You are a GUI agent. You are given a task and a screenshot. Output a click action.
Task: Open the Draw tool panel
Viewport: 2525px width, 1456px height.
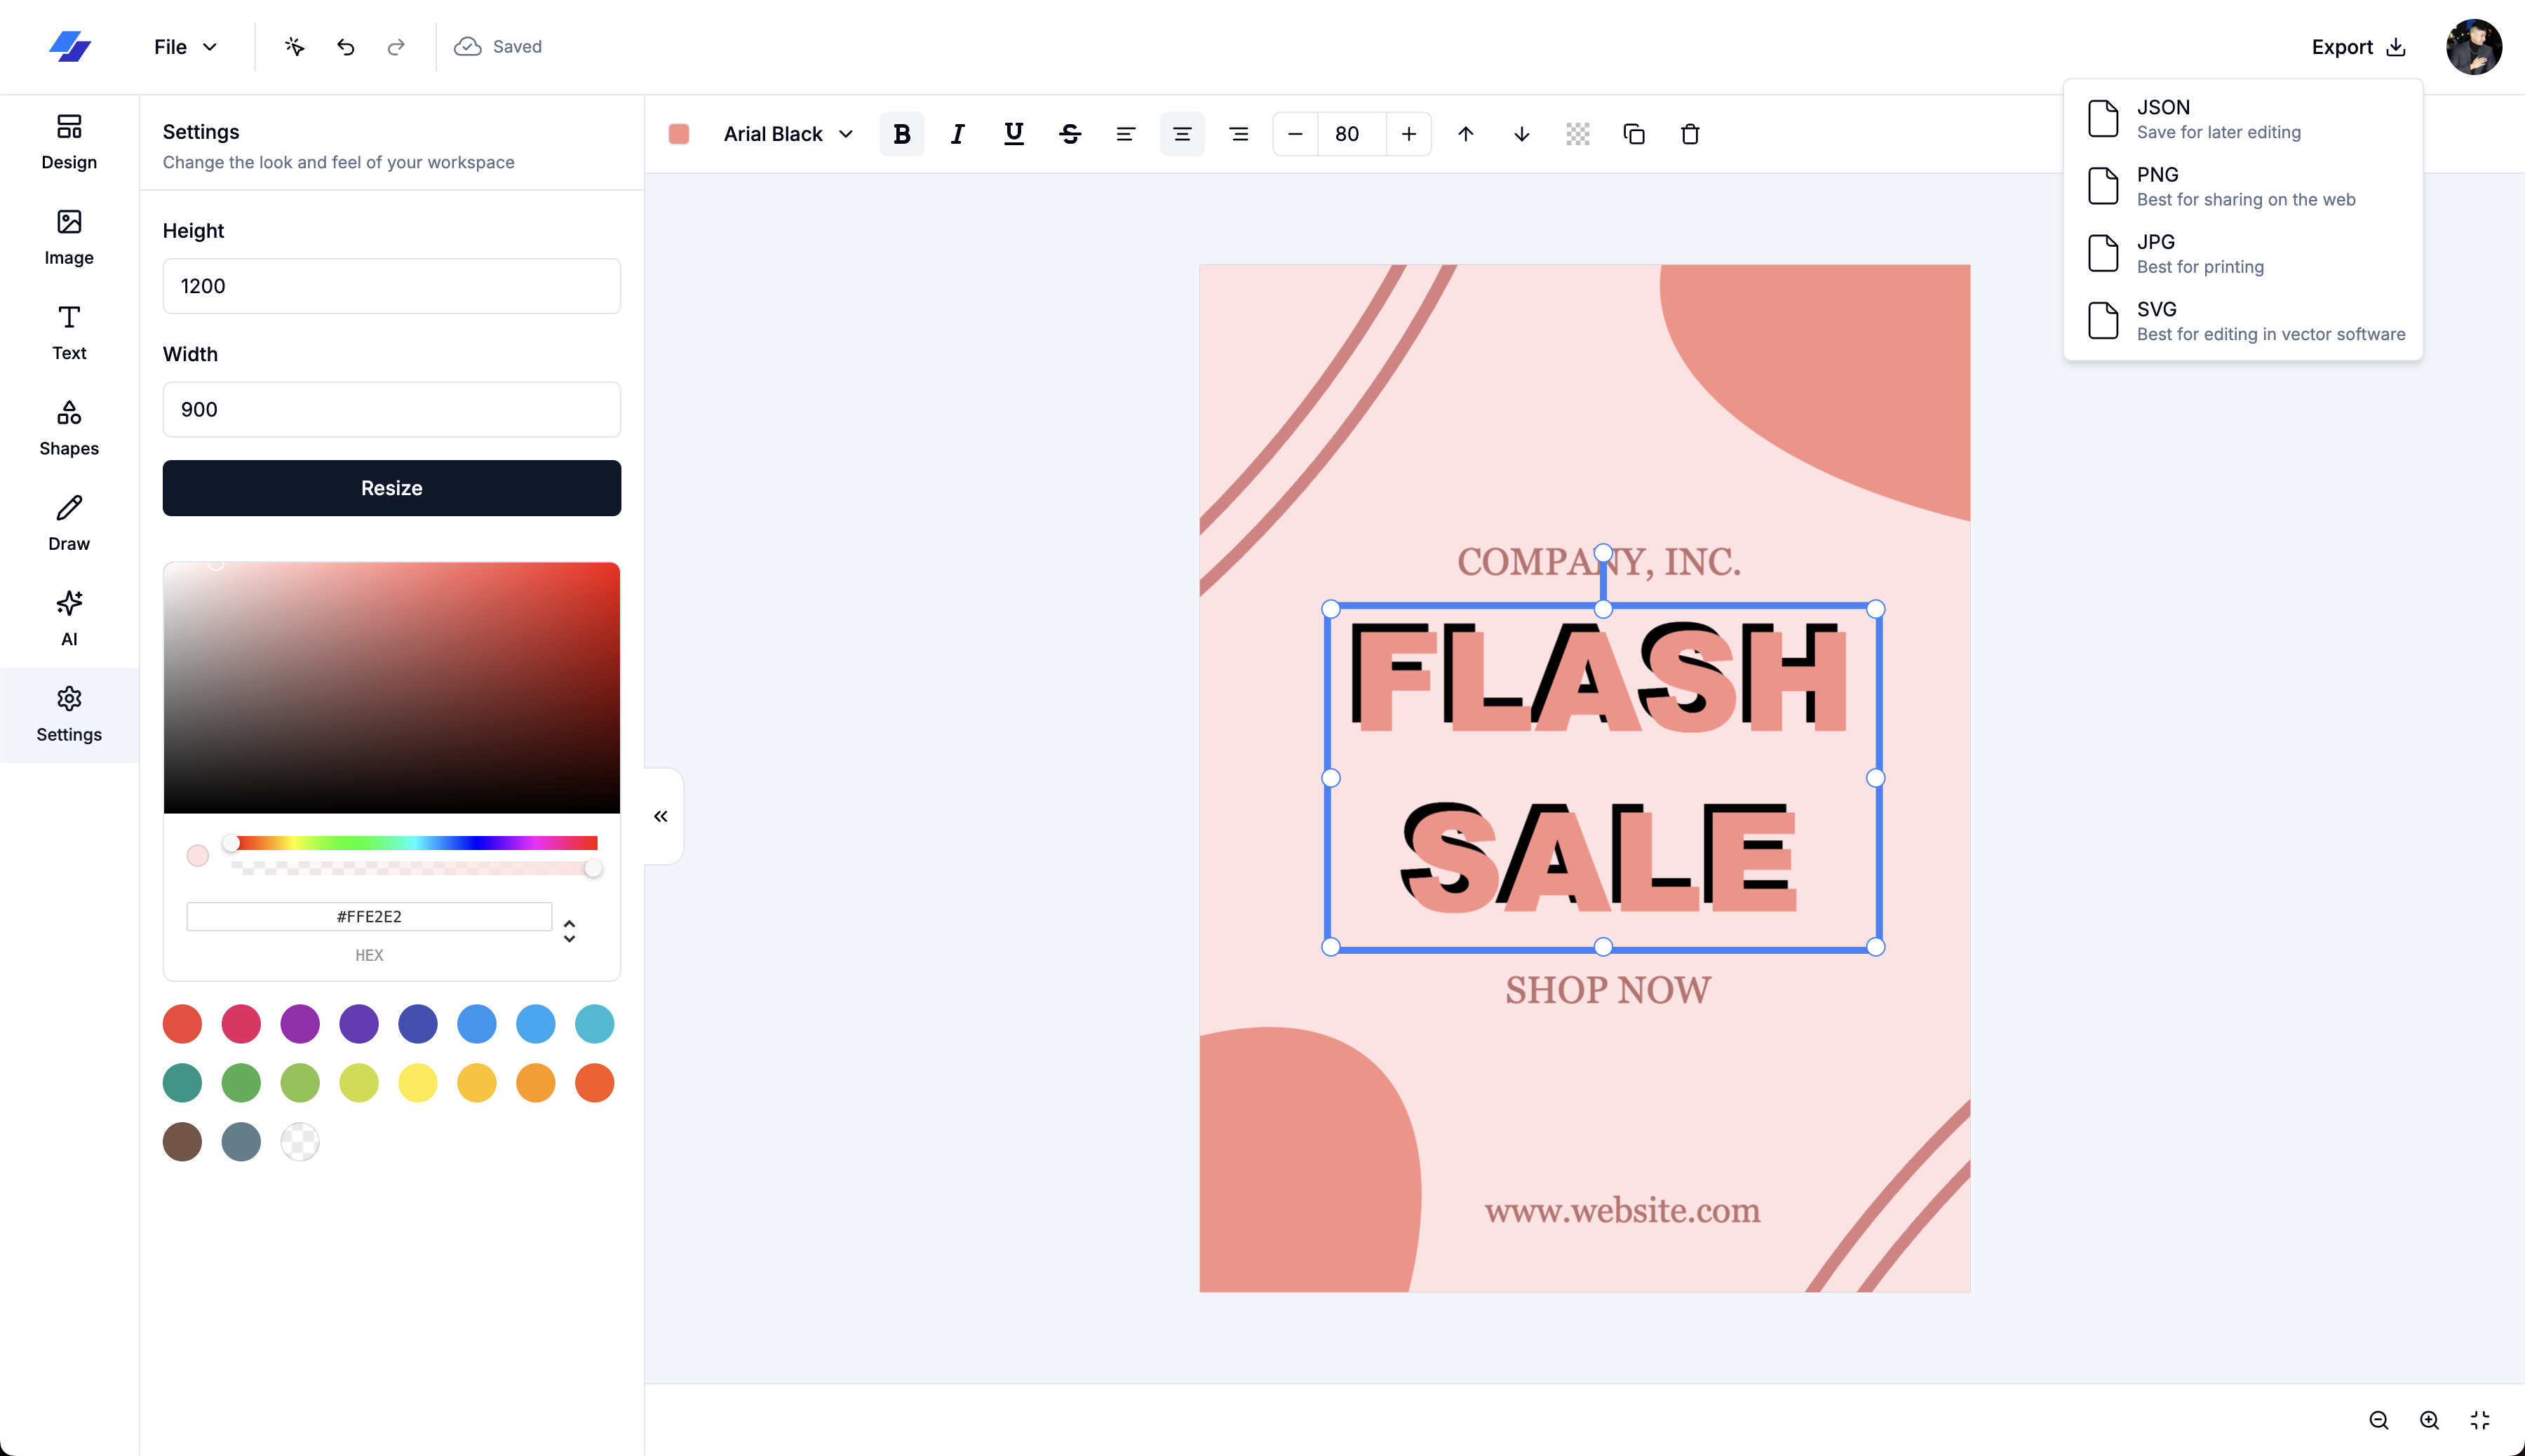[x=68, y=521]
